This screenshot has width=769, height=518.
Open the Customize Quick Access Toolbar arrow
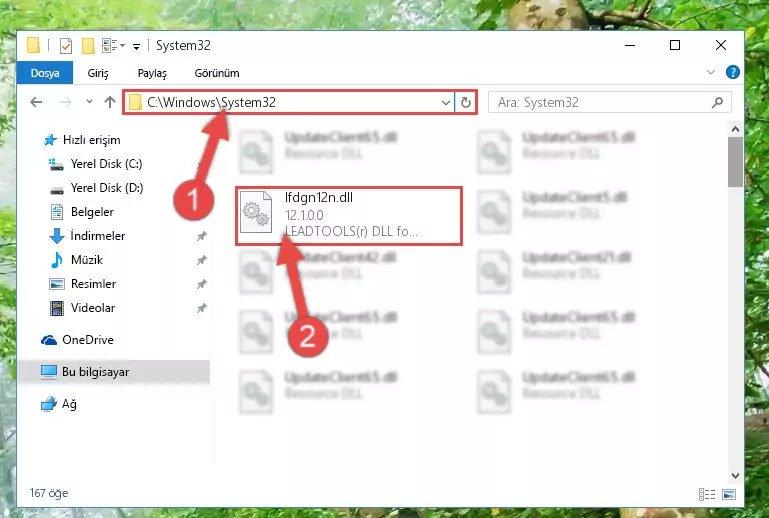coord(136,46)
